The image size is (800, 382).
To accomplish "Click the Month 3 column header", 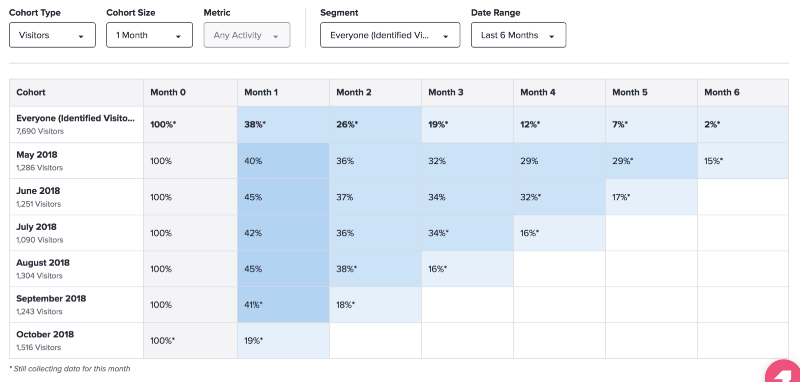I will coord(467,93).
